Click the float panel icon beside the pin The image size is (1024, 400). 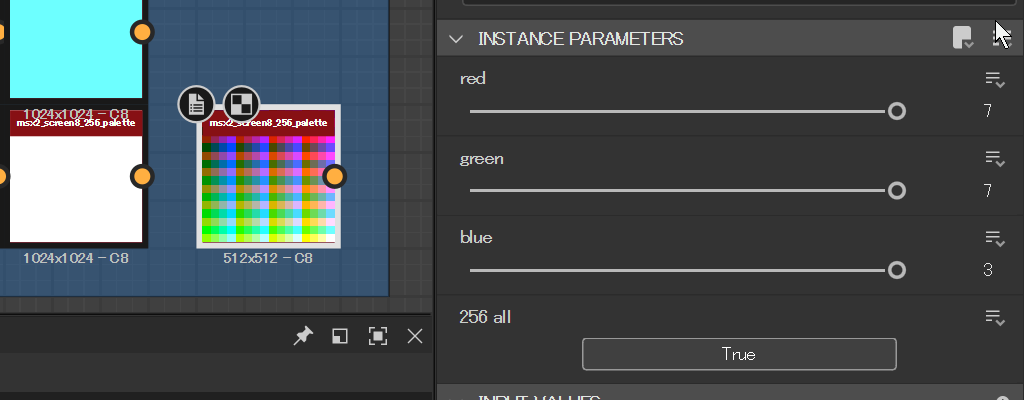[x=340, y=337]
